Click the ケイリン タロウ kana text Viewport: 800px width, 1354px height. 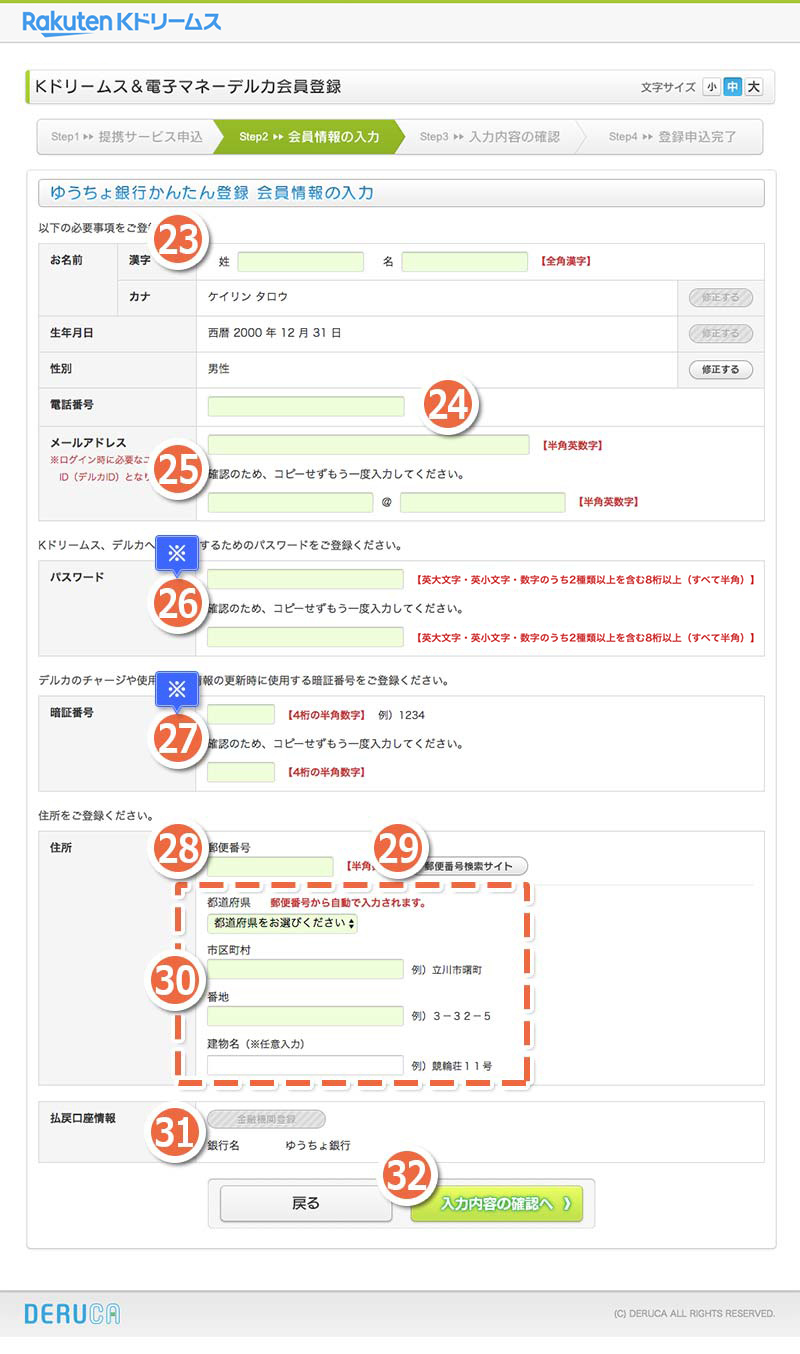(248, 298)
